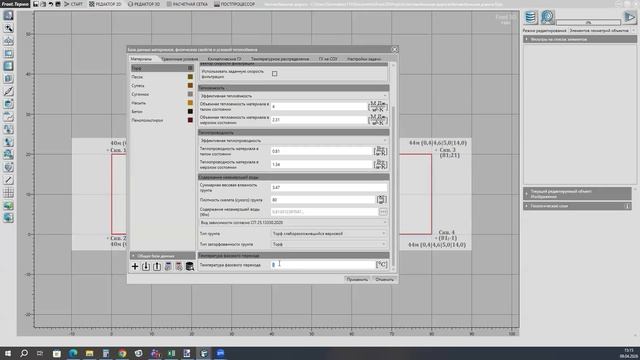Select the Торф material in the list
640x360 pixels.
162,68
